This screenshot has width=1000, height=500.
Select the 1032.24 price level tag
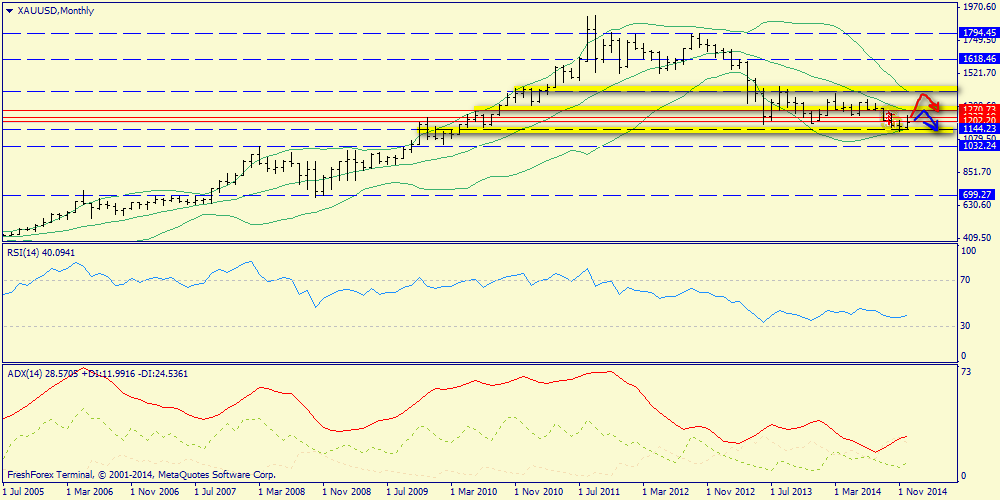pyautogui.click(x=979, y=146)
